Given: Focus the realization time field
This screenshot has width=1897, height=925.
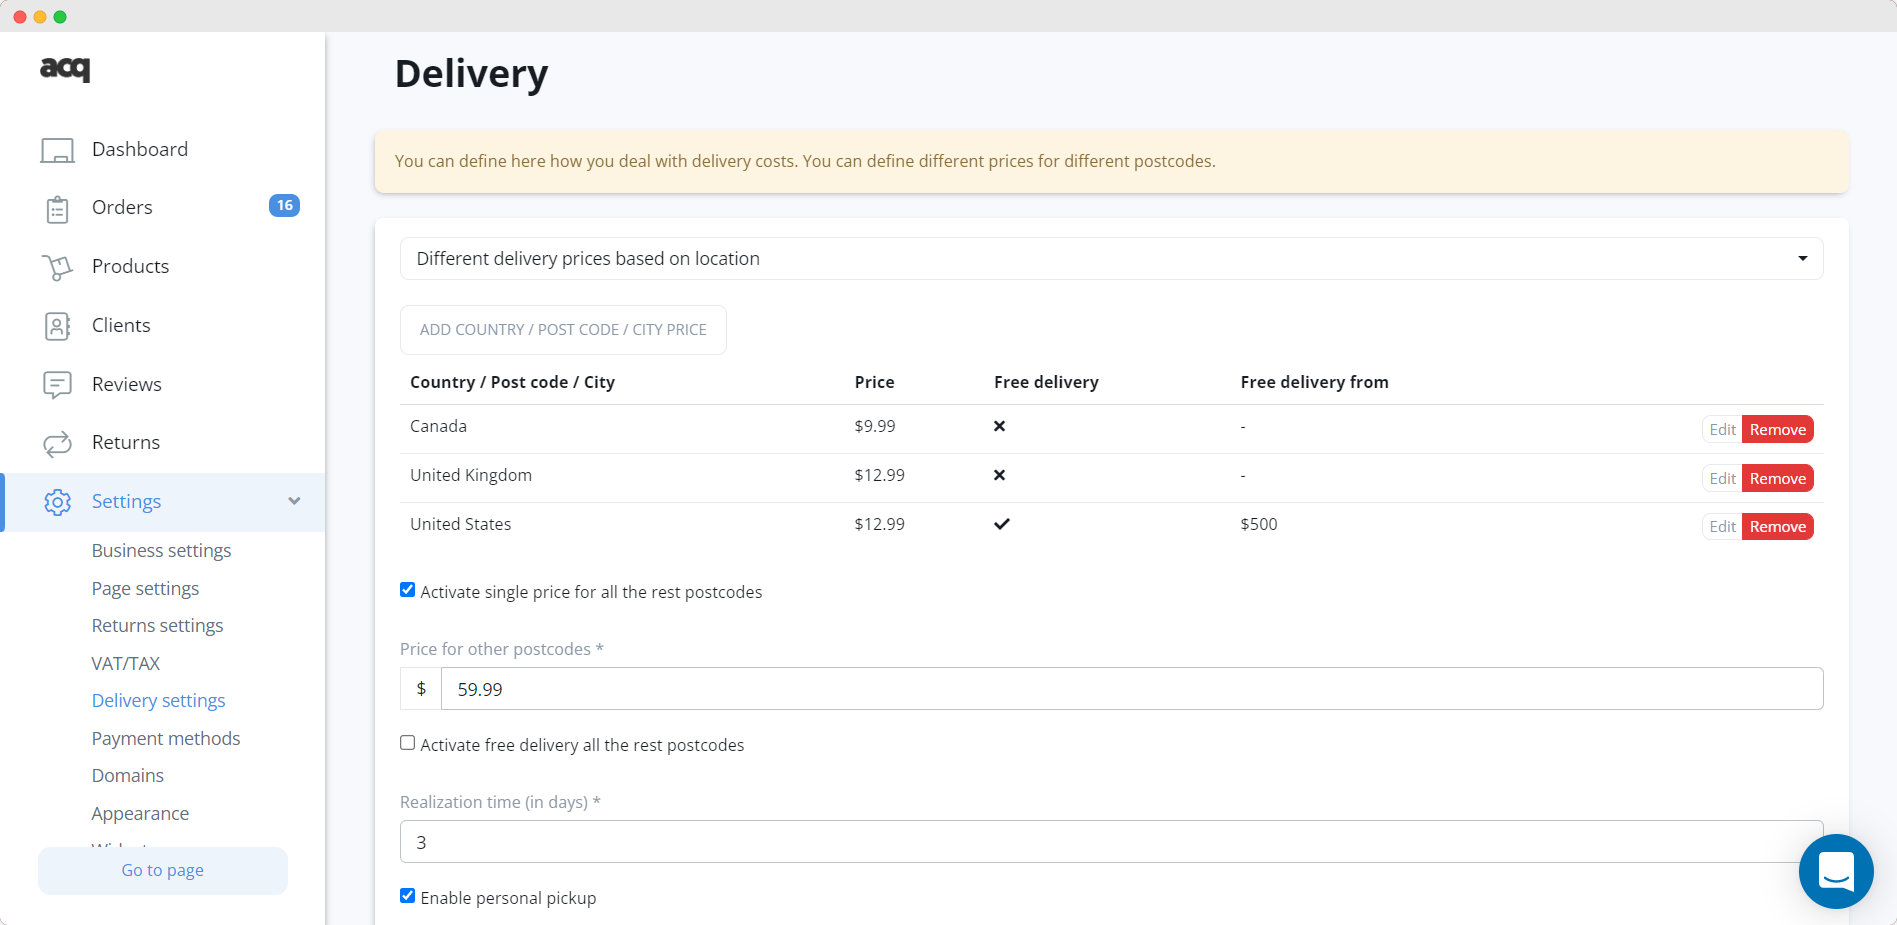Looking at the screenshot, I should 1111,842.
